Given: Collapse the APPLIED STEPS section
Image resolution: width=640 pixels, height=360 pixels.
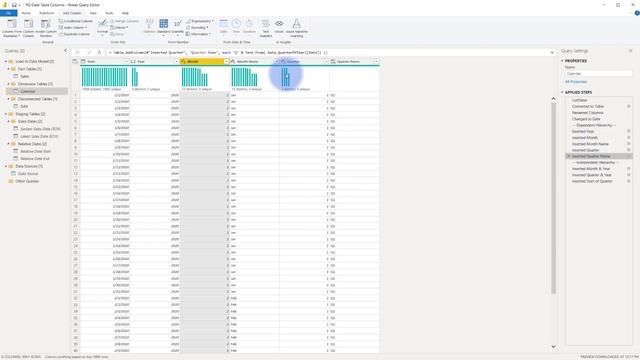Looking at the screenshot, I should [562, 93].
